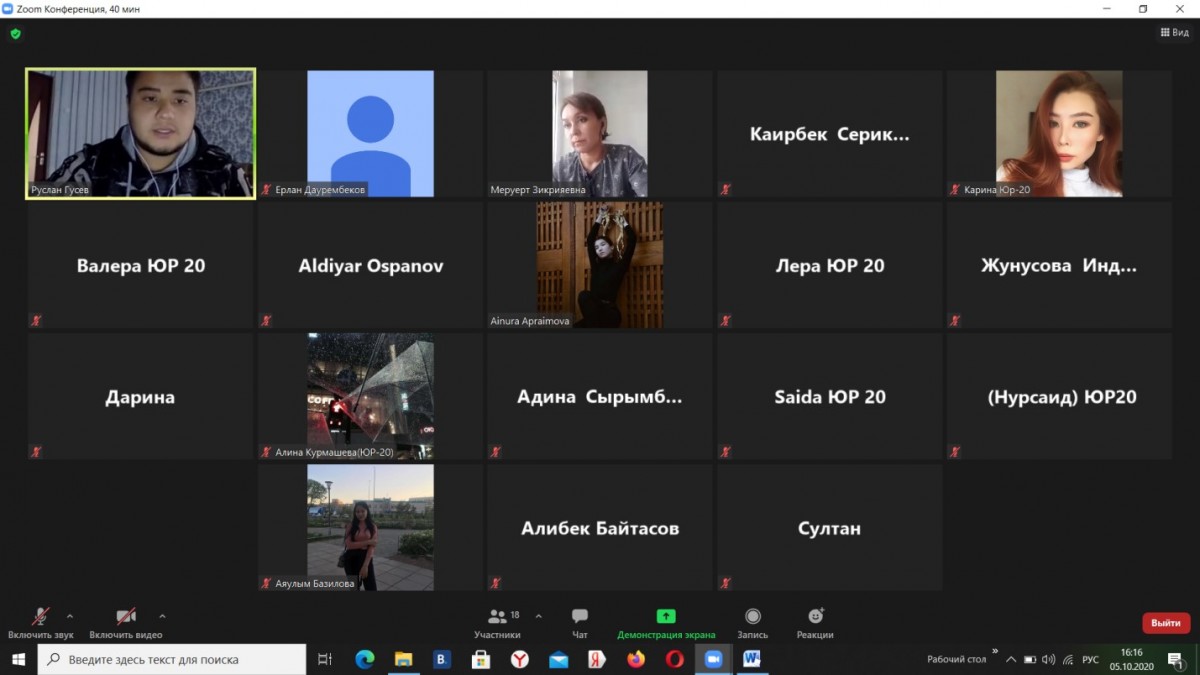Turn on camera with Включить видео
The height and width of the screenshot is (675, 1200).
126,622
